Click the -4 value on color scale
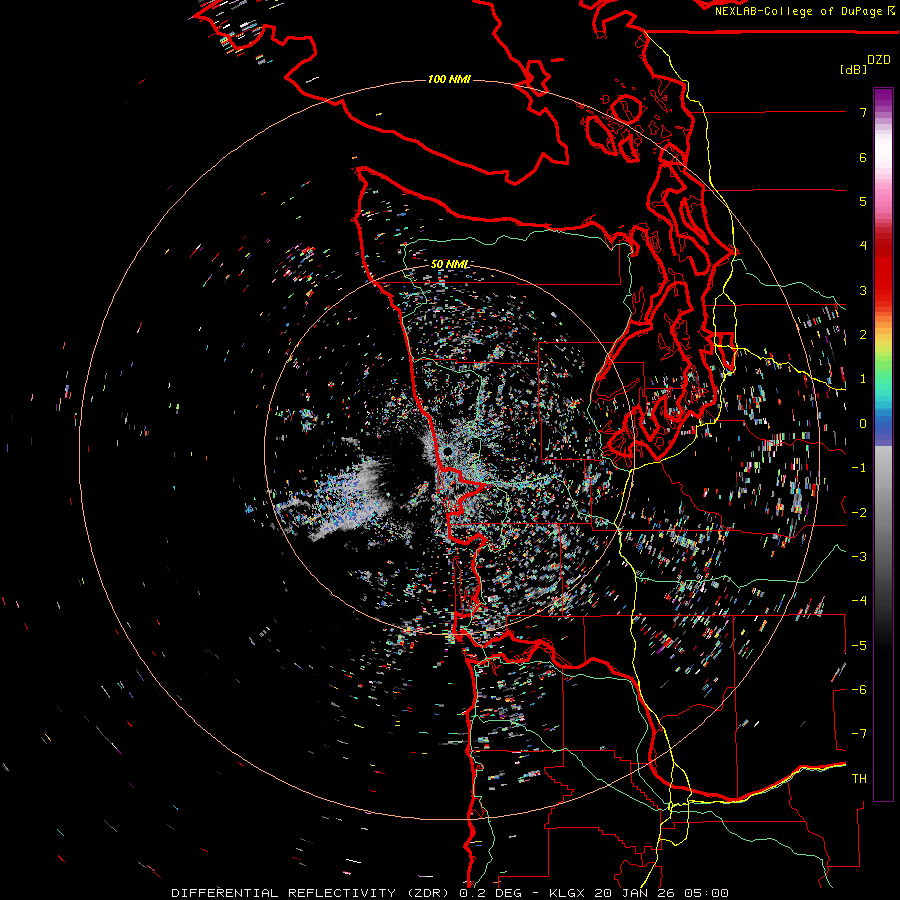Viewport: 900px width, 900px height. click(859, 601)
